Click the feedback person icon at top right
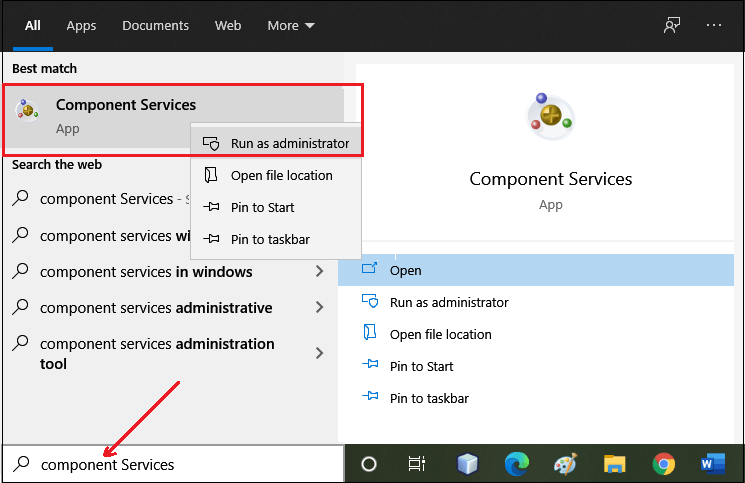This screenshot has height=483, width=745. pos(672,25)
